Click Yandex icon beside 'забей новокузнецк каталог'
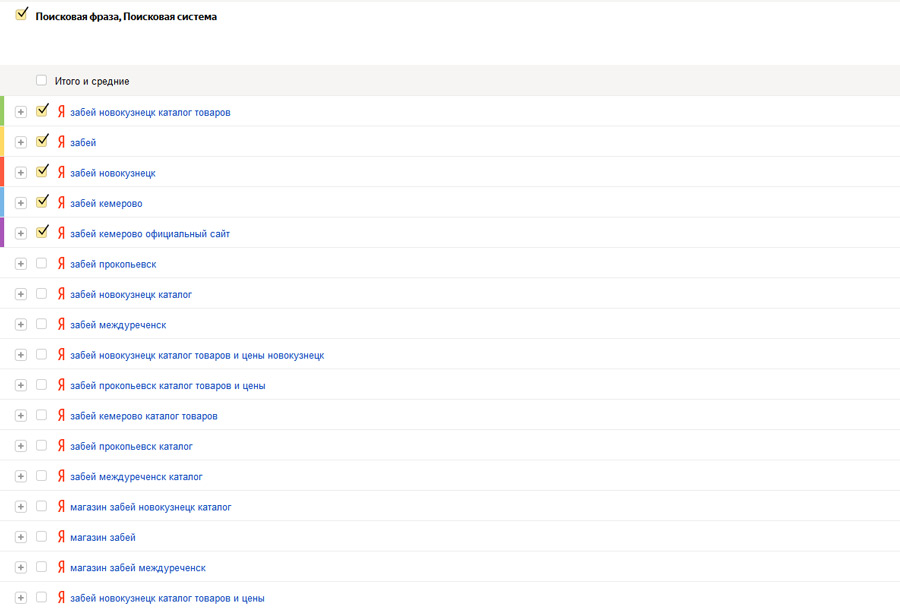 pos(61,295)
